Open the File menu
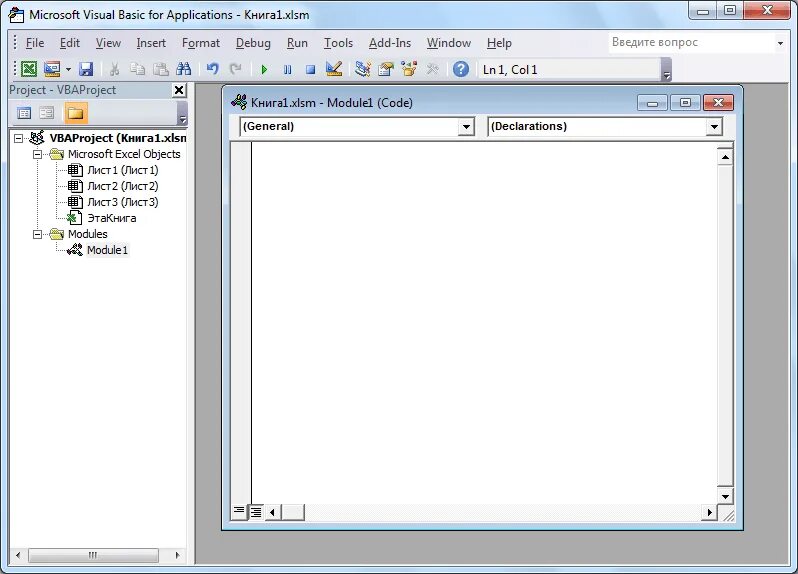This screenshot has height=574, width=798. tap(35, 43)
